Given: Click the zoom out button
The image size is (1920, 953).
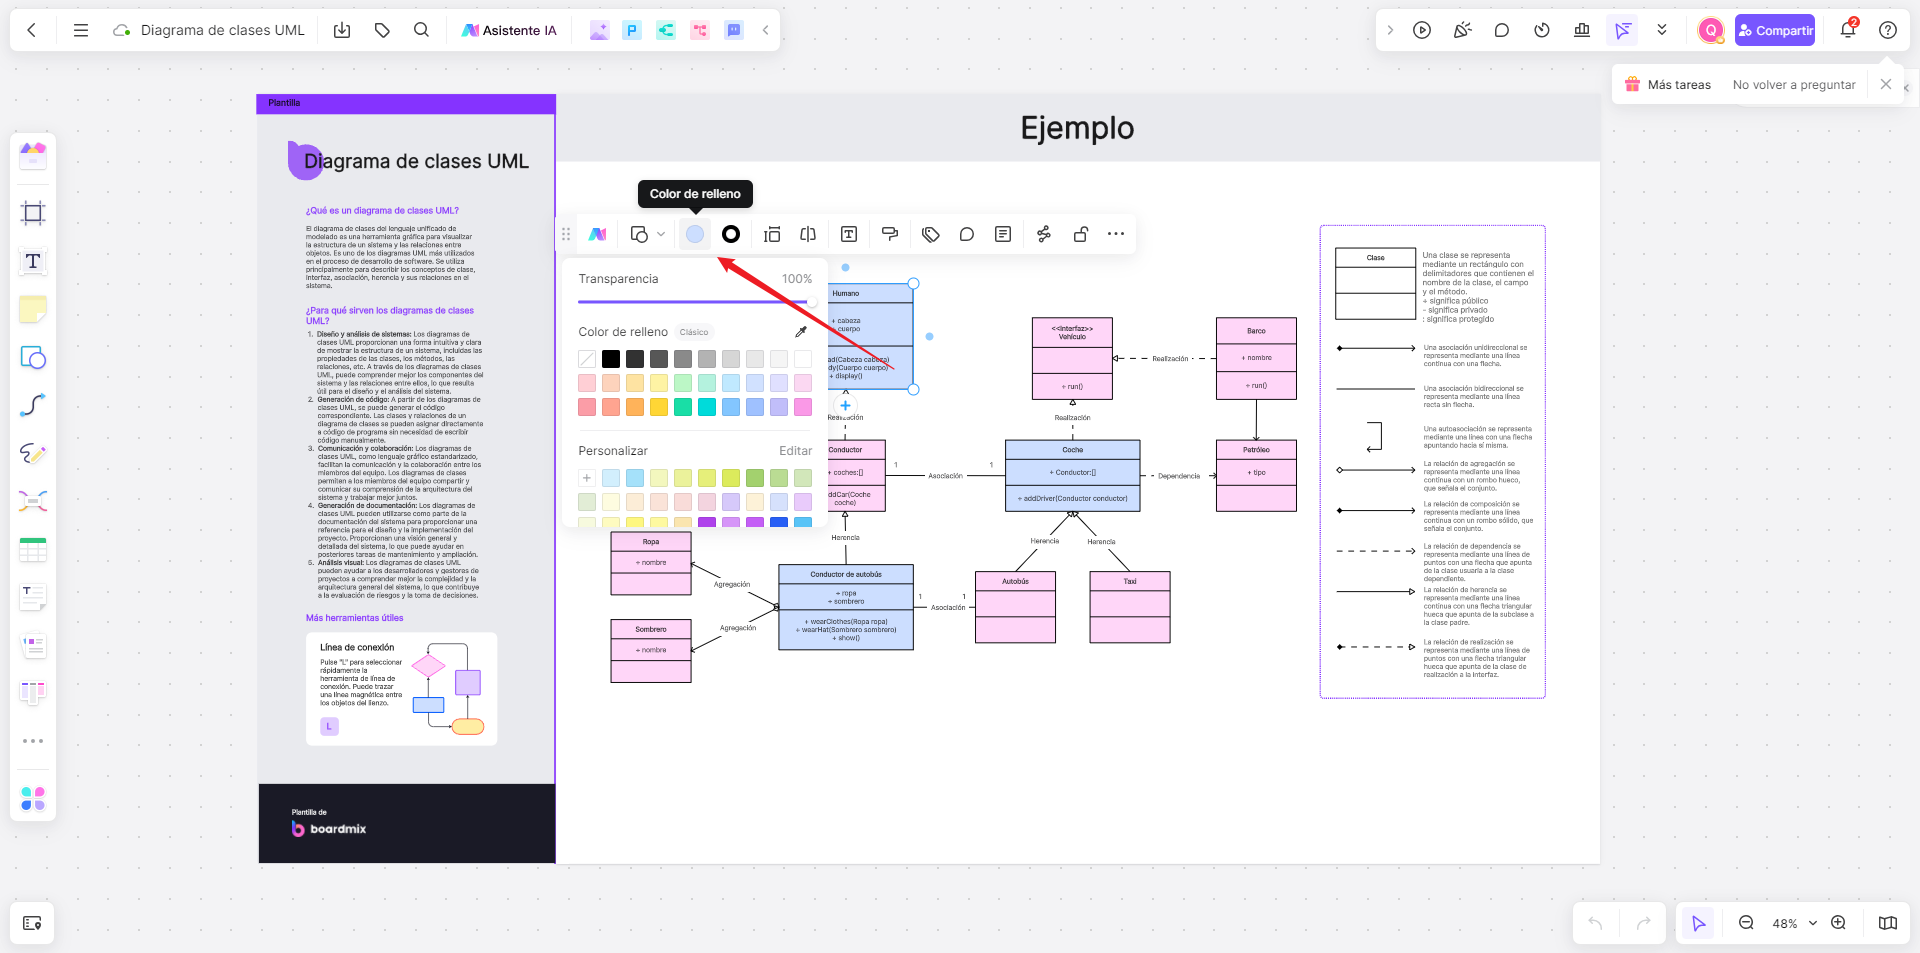Looking at the screenshot, I should click(1746, 923).
